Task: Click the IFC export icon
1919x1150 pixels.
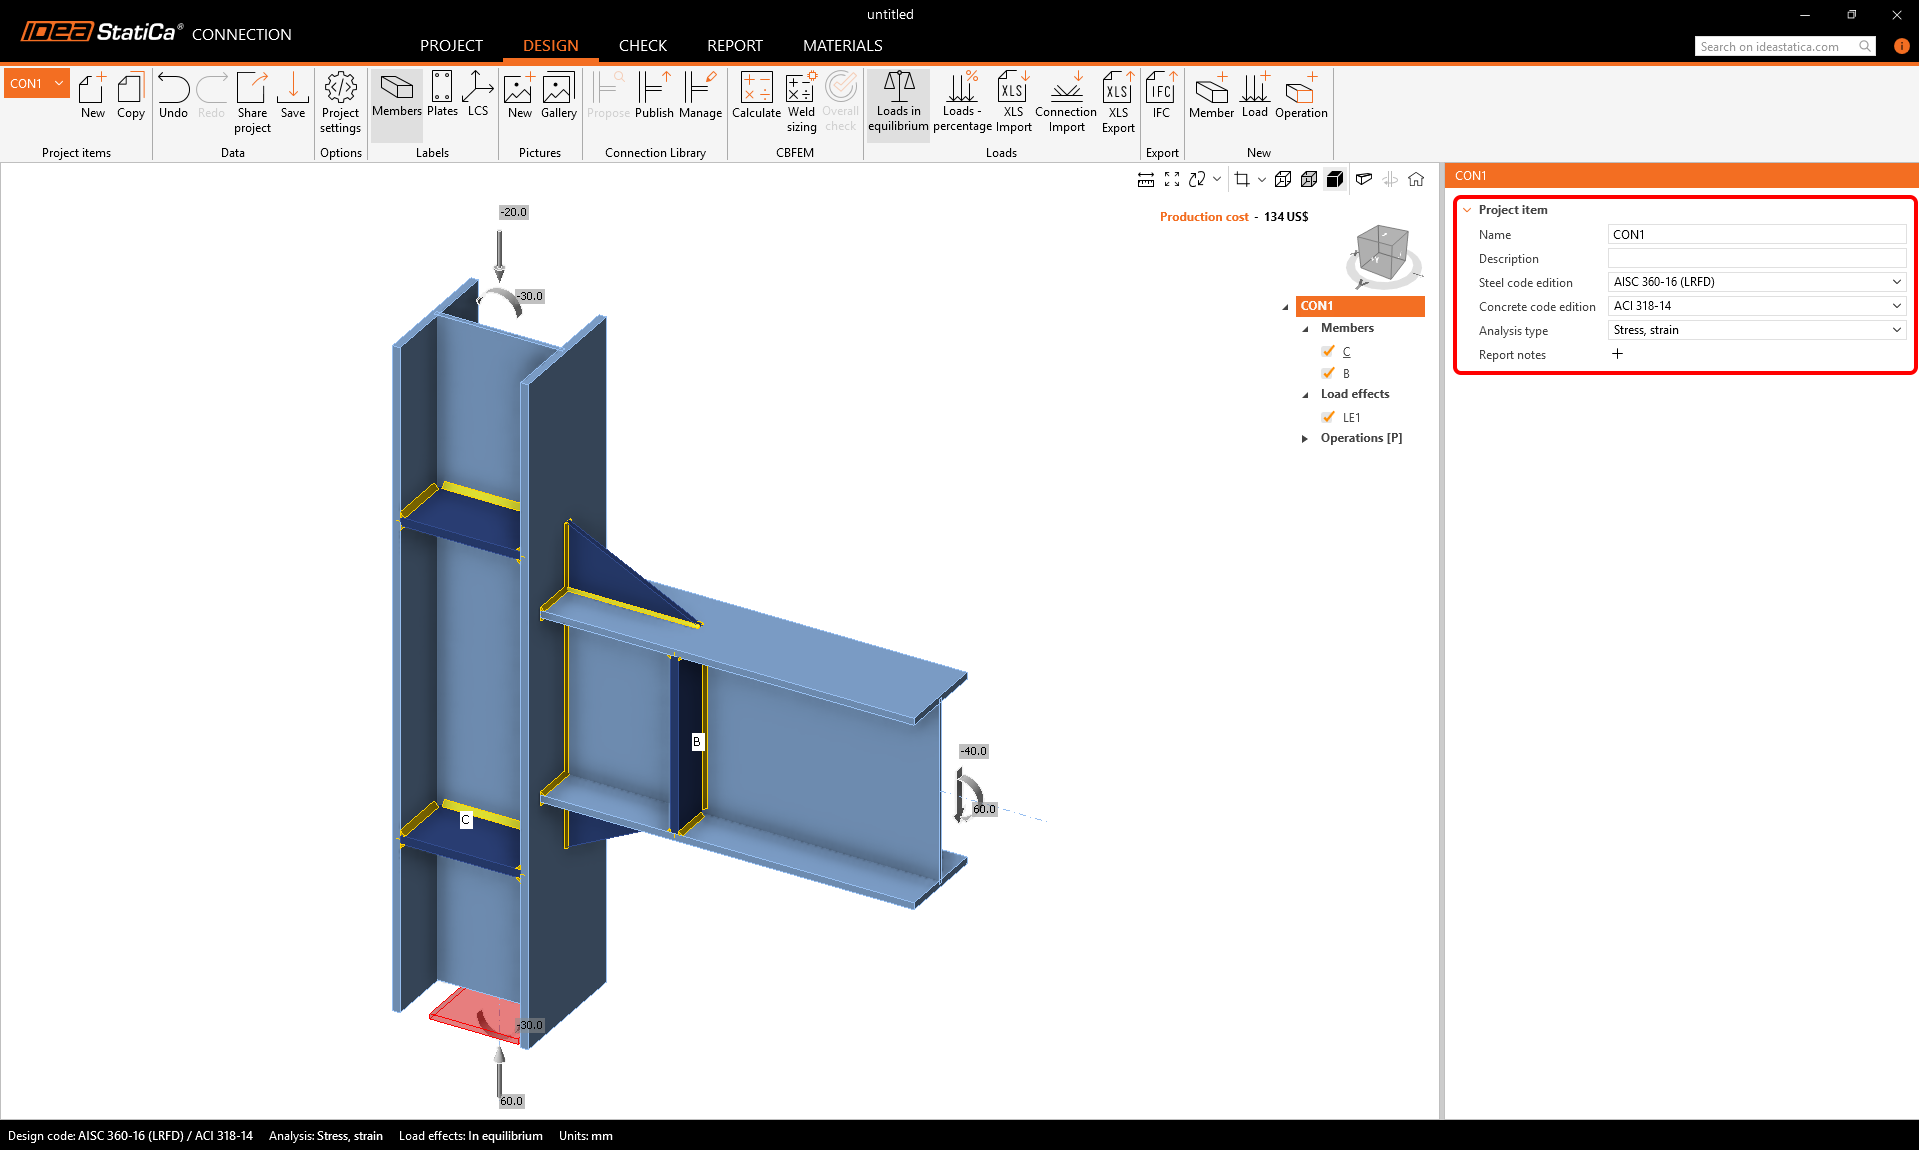Action: point(1160,96)
